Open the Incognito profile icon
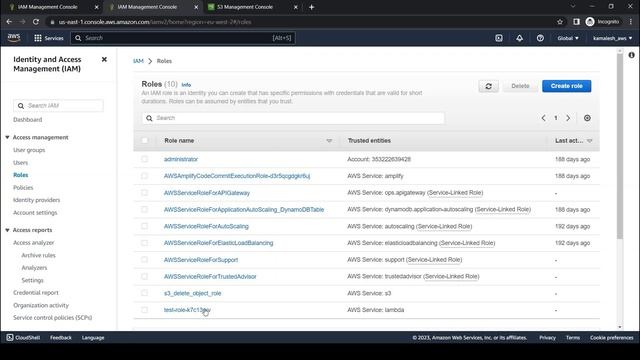This screenshot has height=360, width=640. pyautogui.click(x=602, y=22)
